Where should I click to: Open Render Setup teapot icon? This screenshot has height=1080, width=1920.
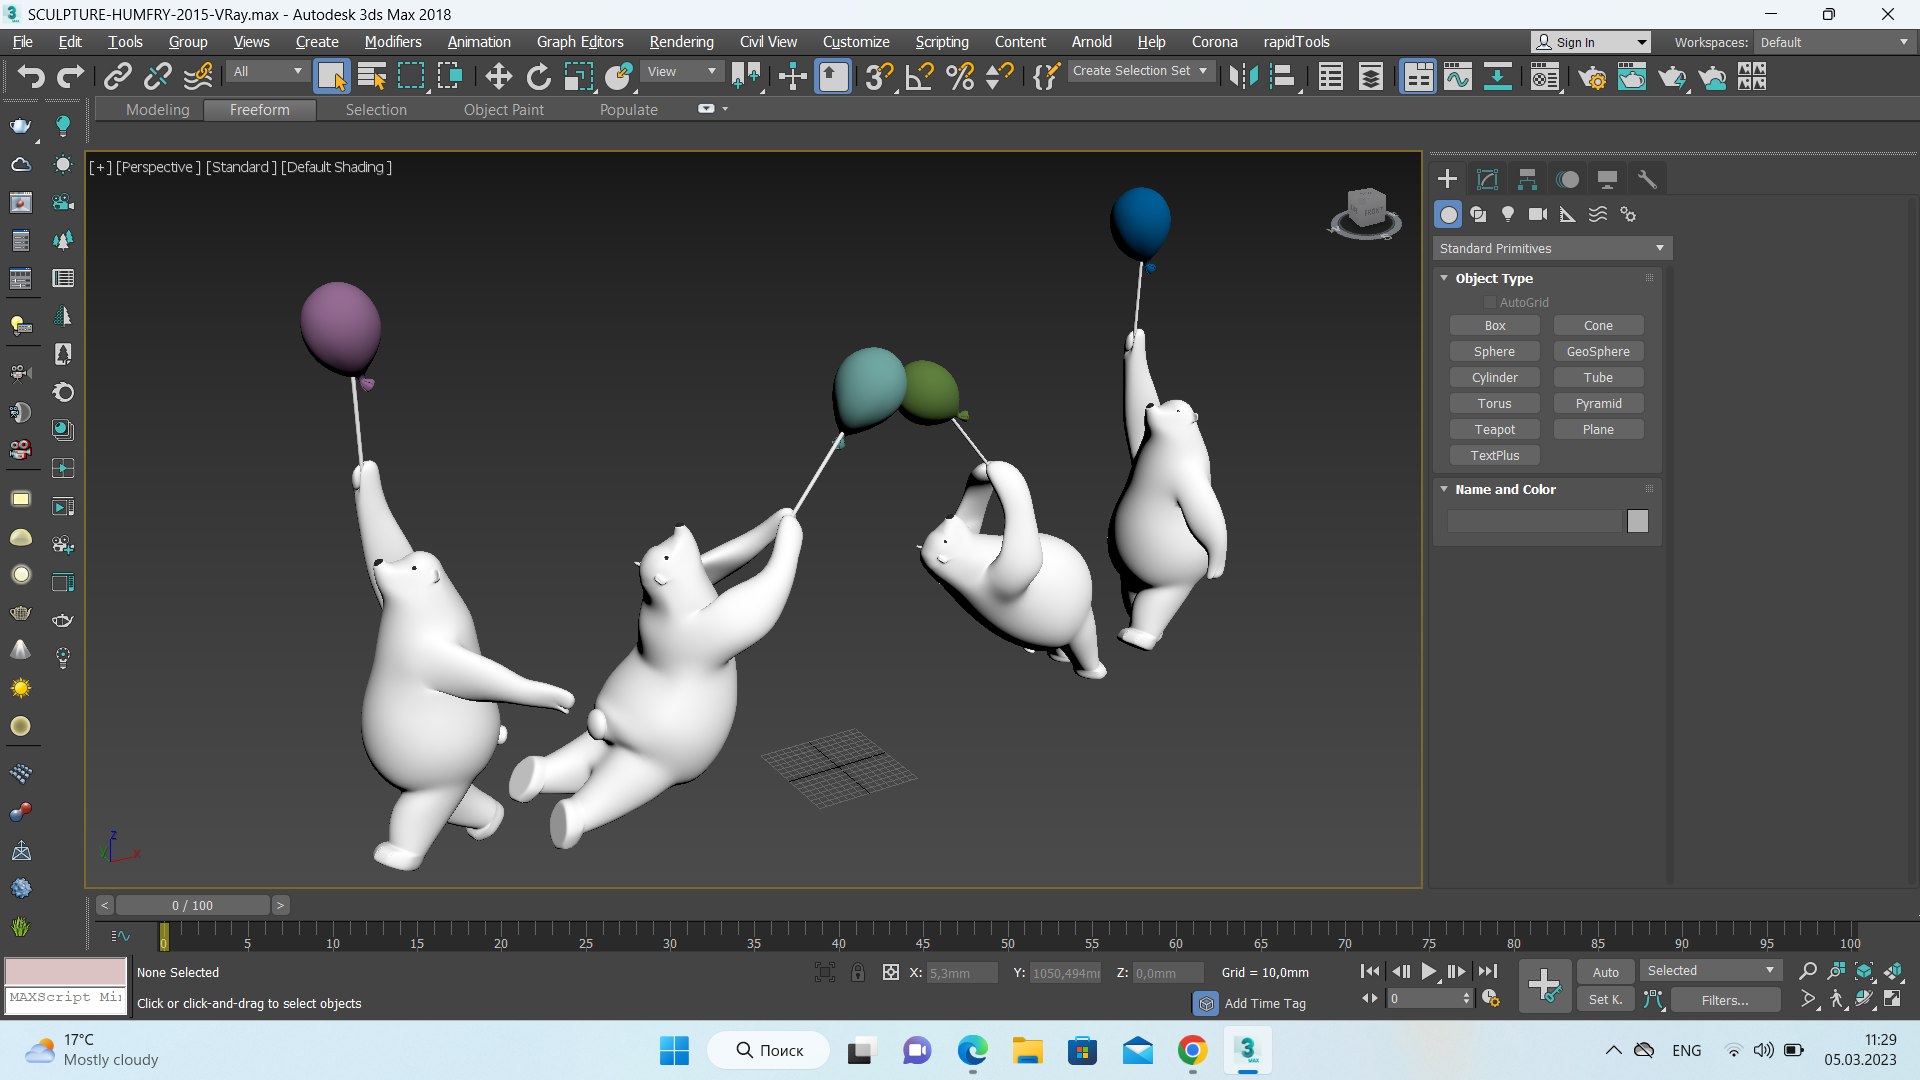coord(1592,76)
